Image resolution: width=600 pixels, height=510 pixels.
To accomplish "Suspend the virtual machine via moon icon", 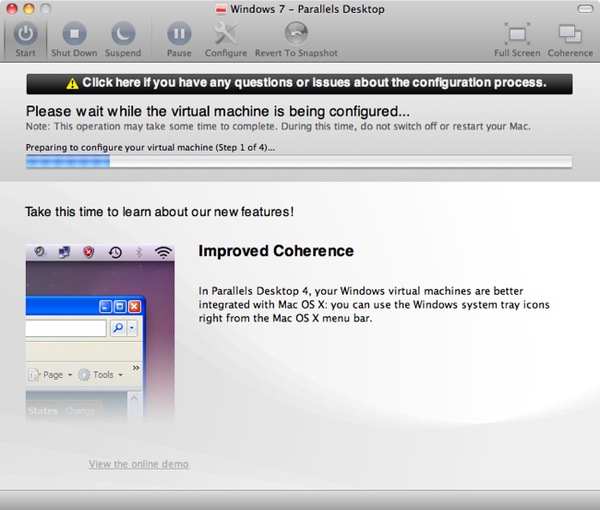I will click(123, 34).
